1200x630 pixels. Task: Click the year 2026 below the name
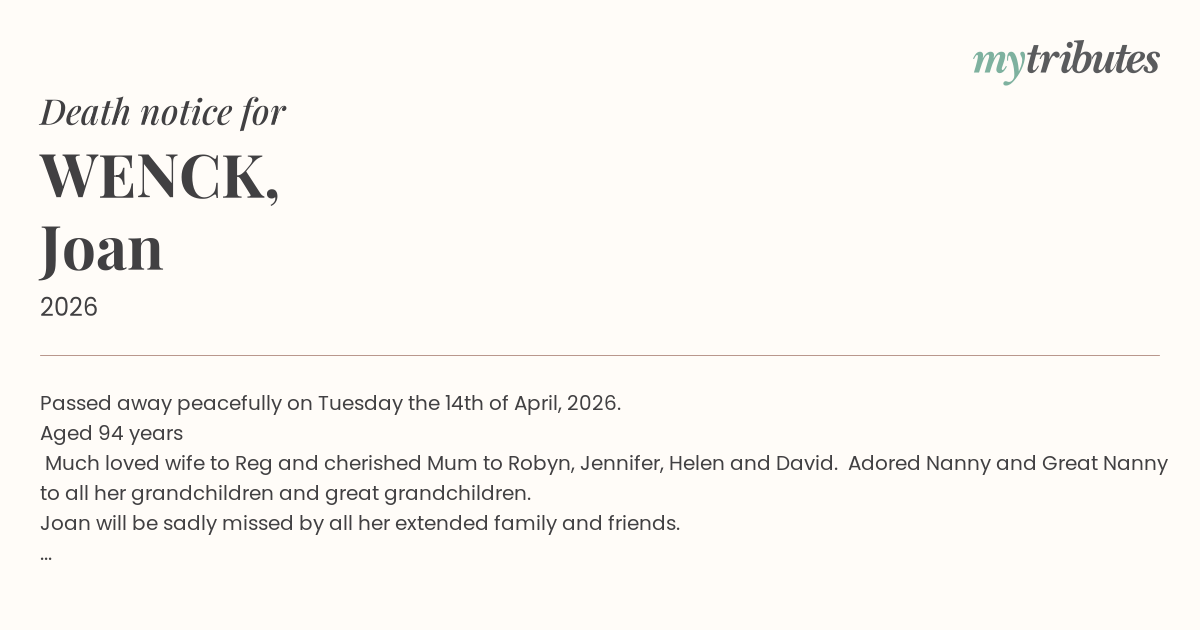pos(69,307)
